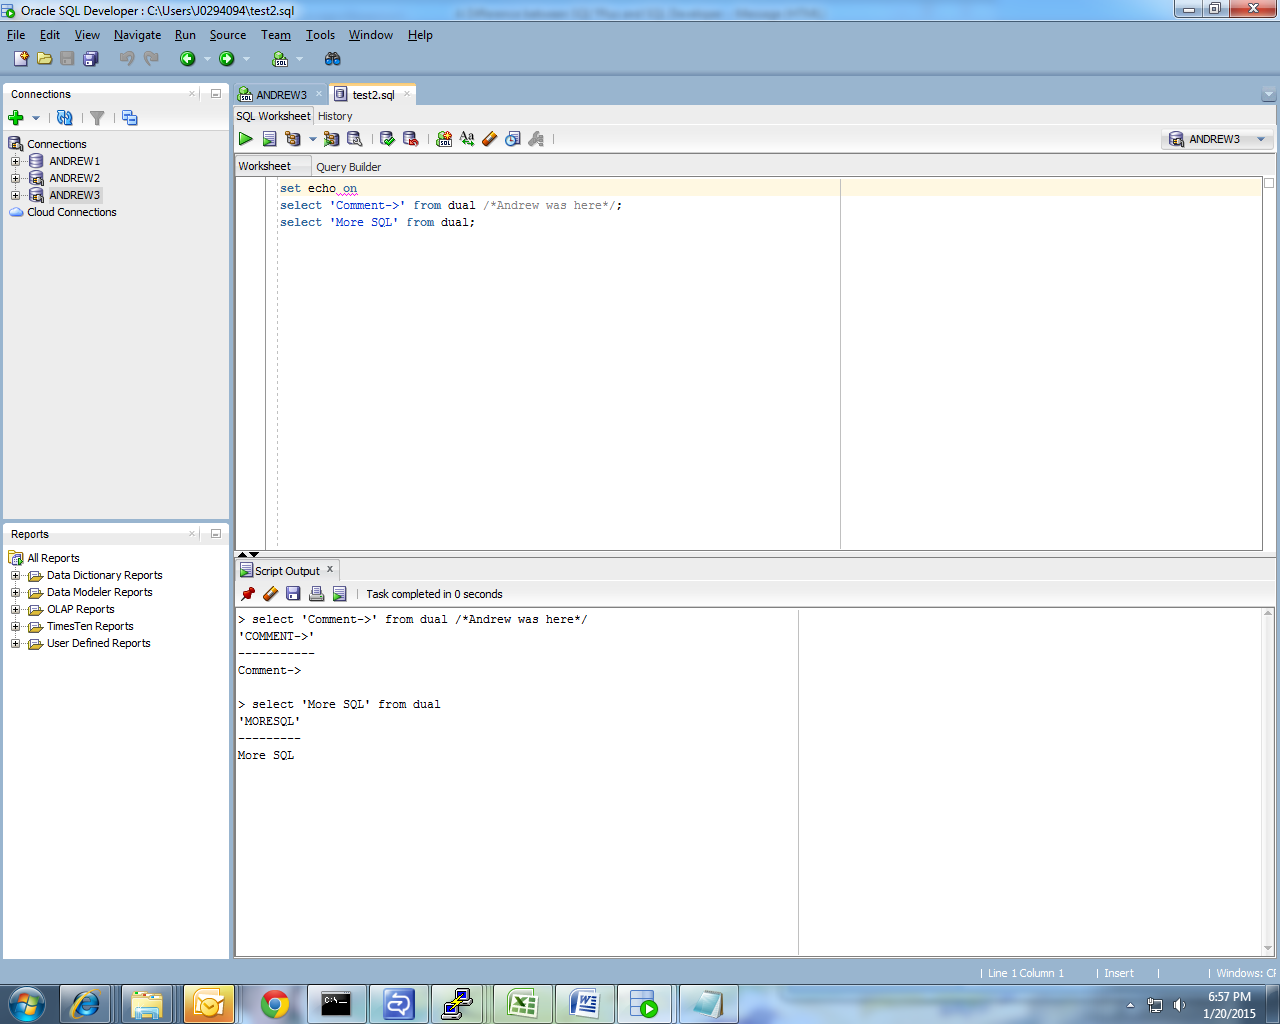Click the run script icon in Script Output toolbar
Screen dimensions: 1280x1024
339,594
